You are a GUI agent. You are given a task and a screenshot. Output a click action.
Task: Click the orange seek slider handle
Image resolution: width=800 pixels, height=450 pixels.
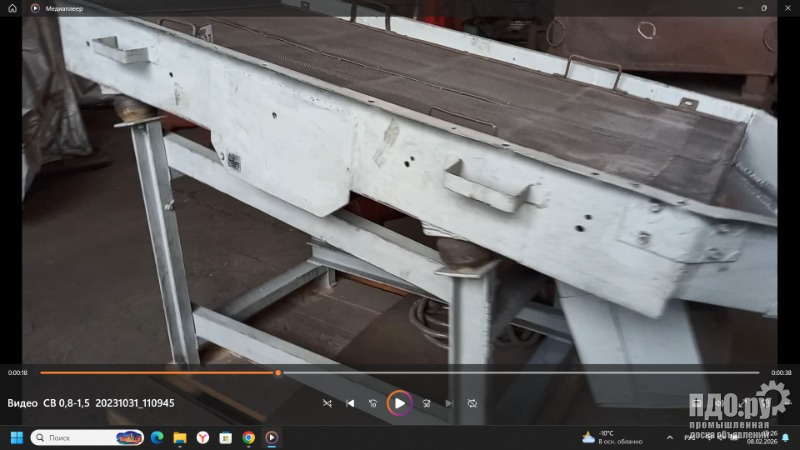pos(278,372)
